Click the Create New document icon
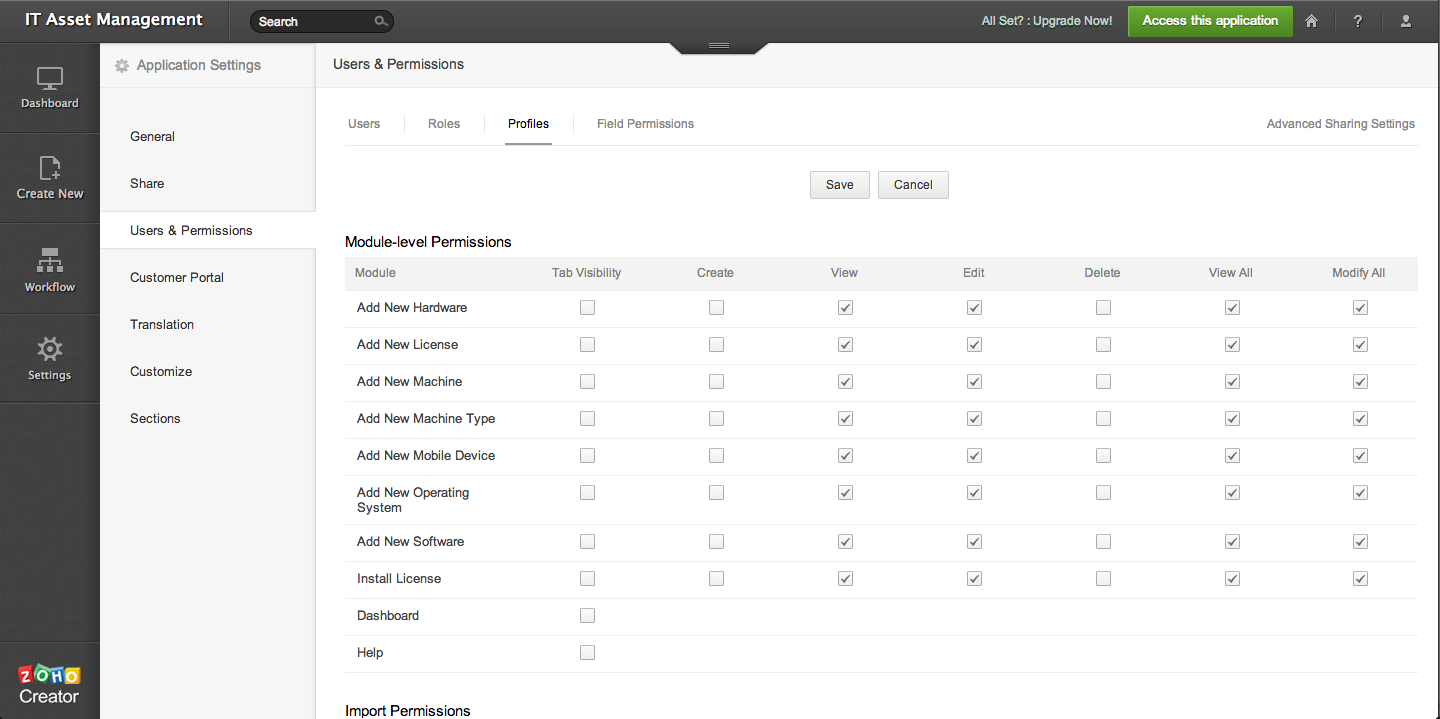 (x=49, y=169)
